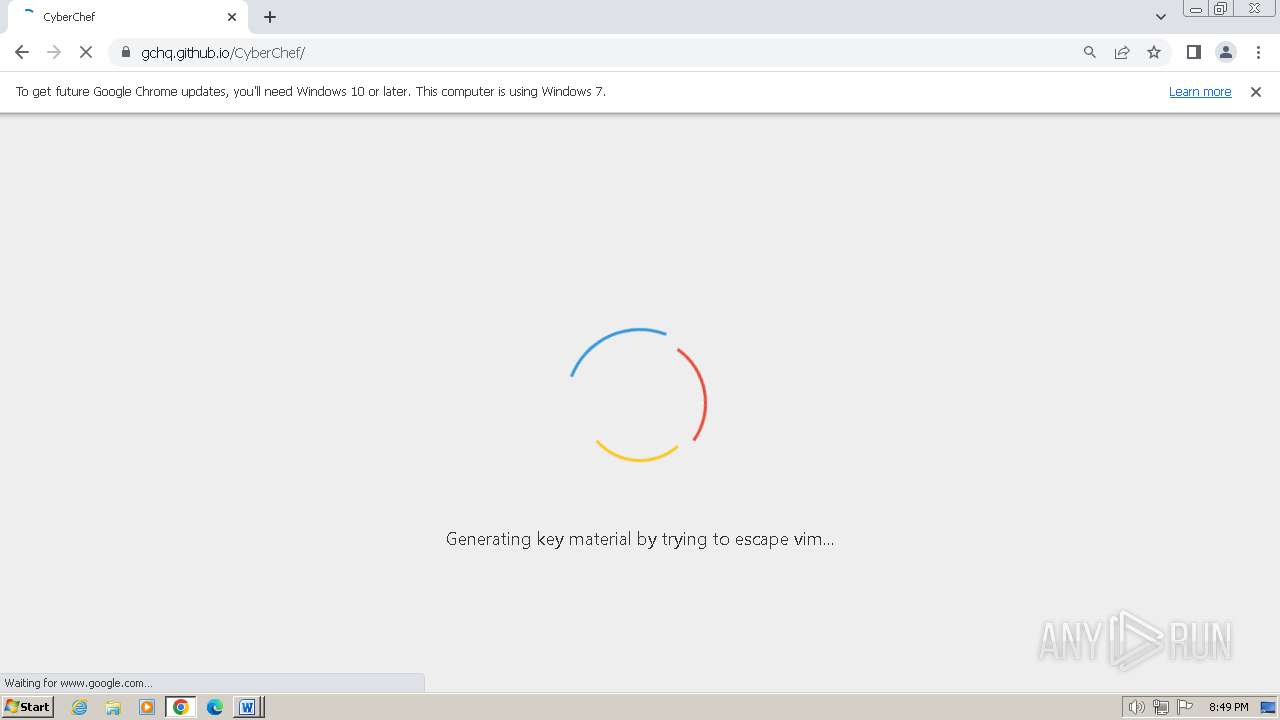Open a new tab with the plus button

pos(270,17)
